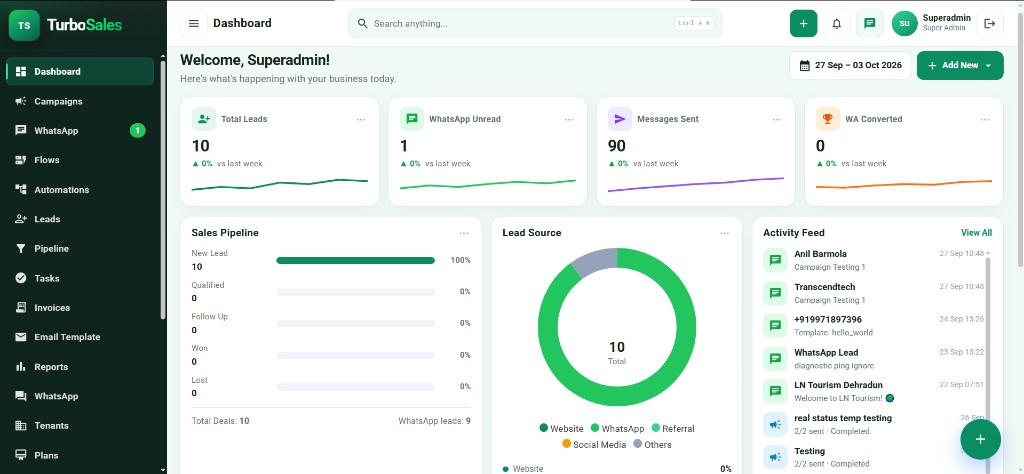This screenshot has width=1024, height=474.
Task: Open WhatsApp item below Reports
Action: point(80,396)
